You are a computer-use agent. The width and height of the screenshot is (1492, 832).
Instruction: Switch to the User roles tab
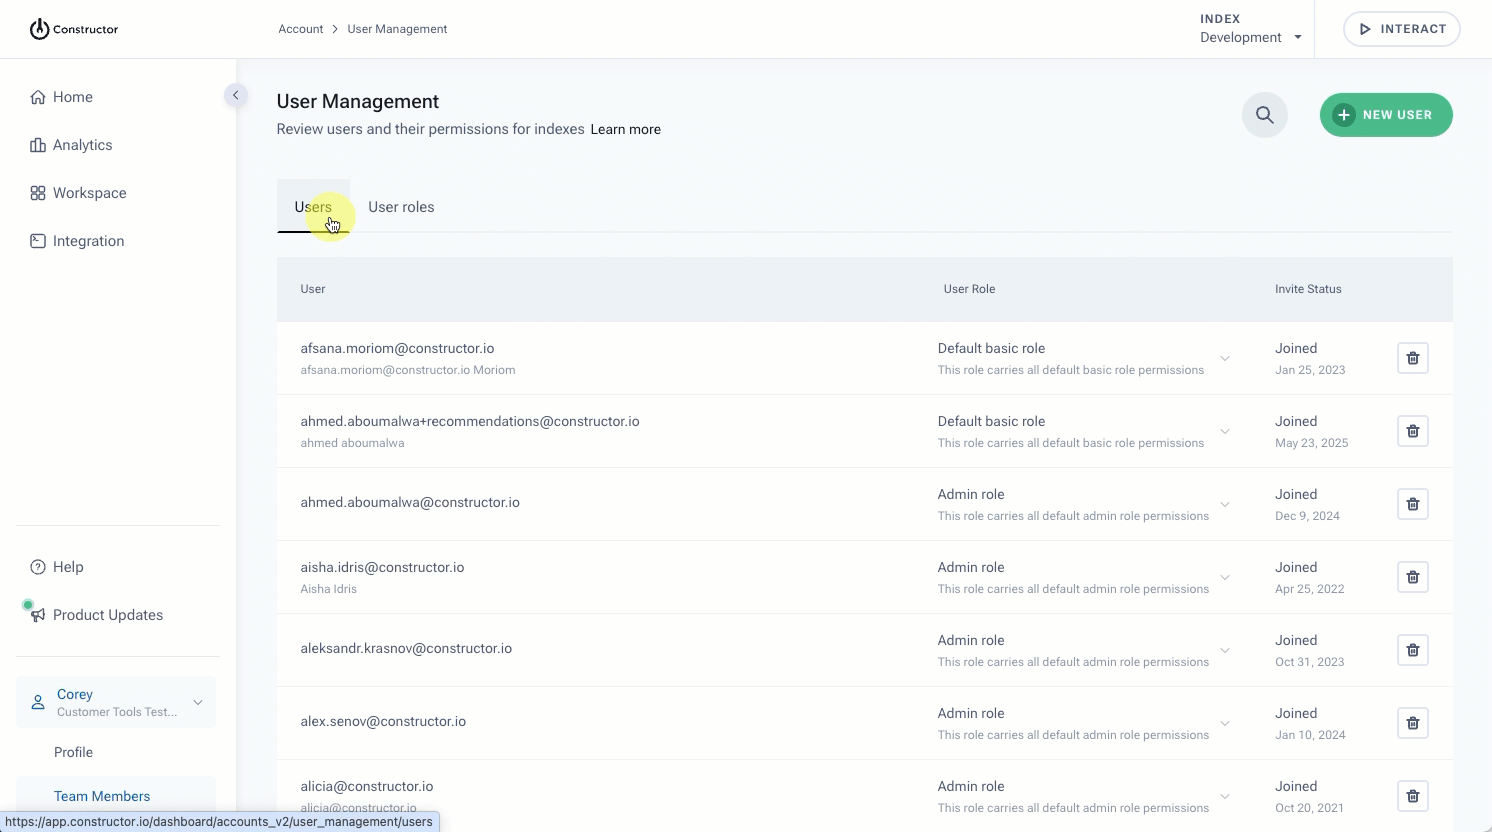pyautogui.click(x=401, y=207)
